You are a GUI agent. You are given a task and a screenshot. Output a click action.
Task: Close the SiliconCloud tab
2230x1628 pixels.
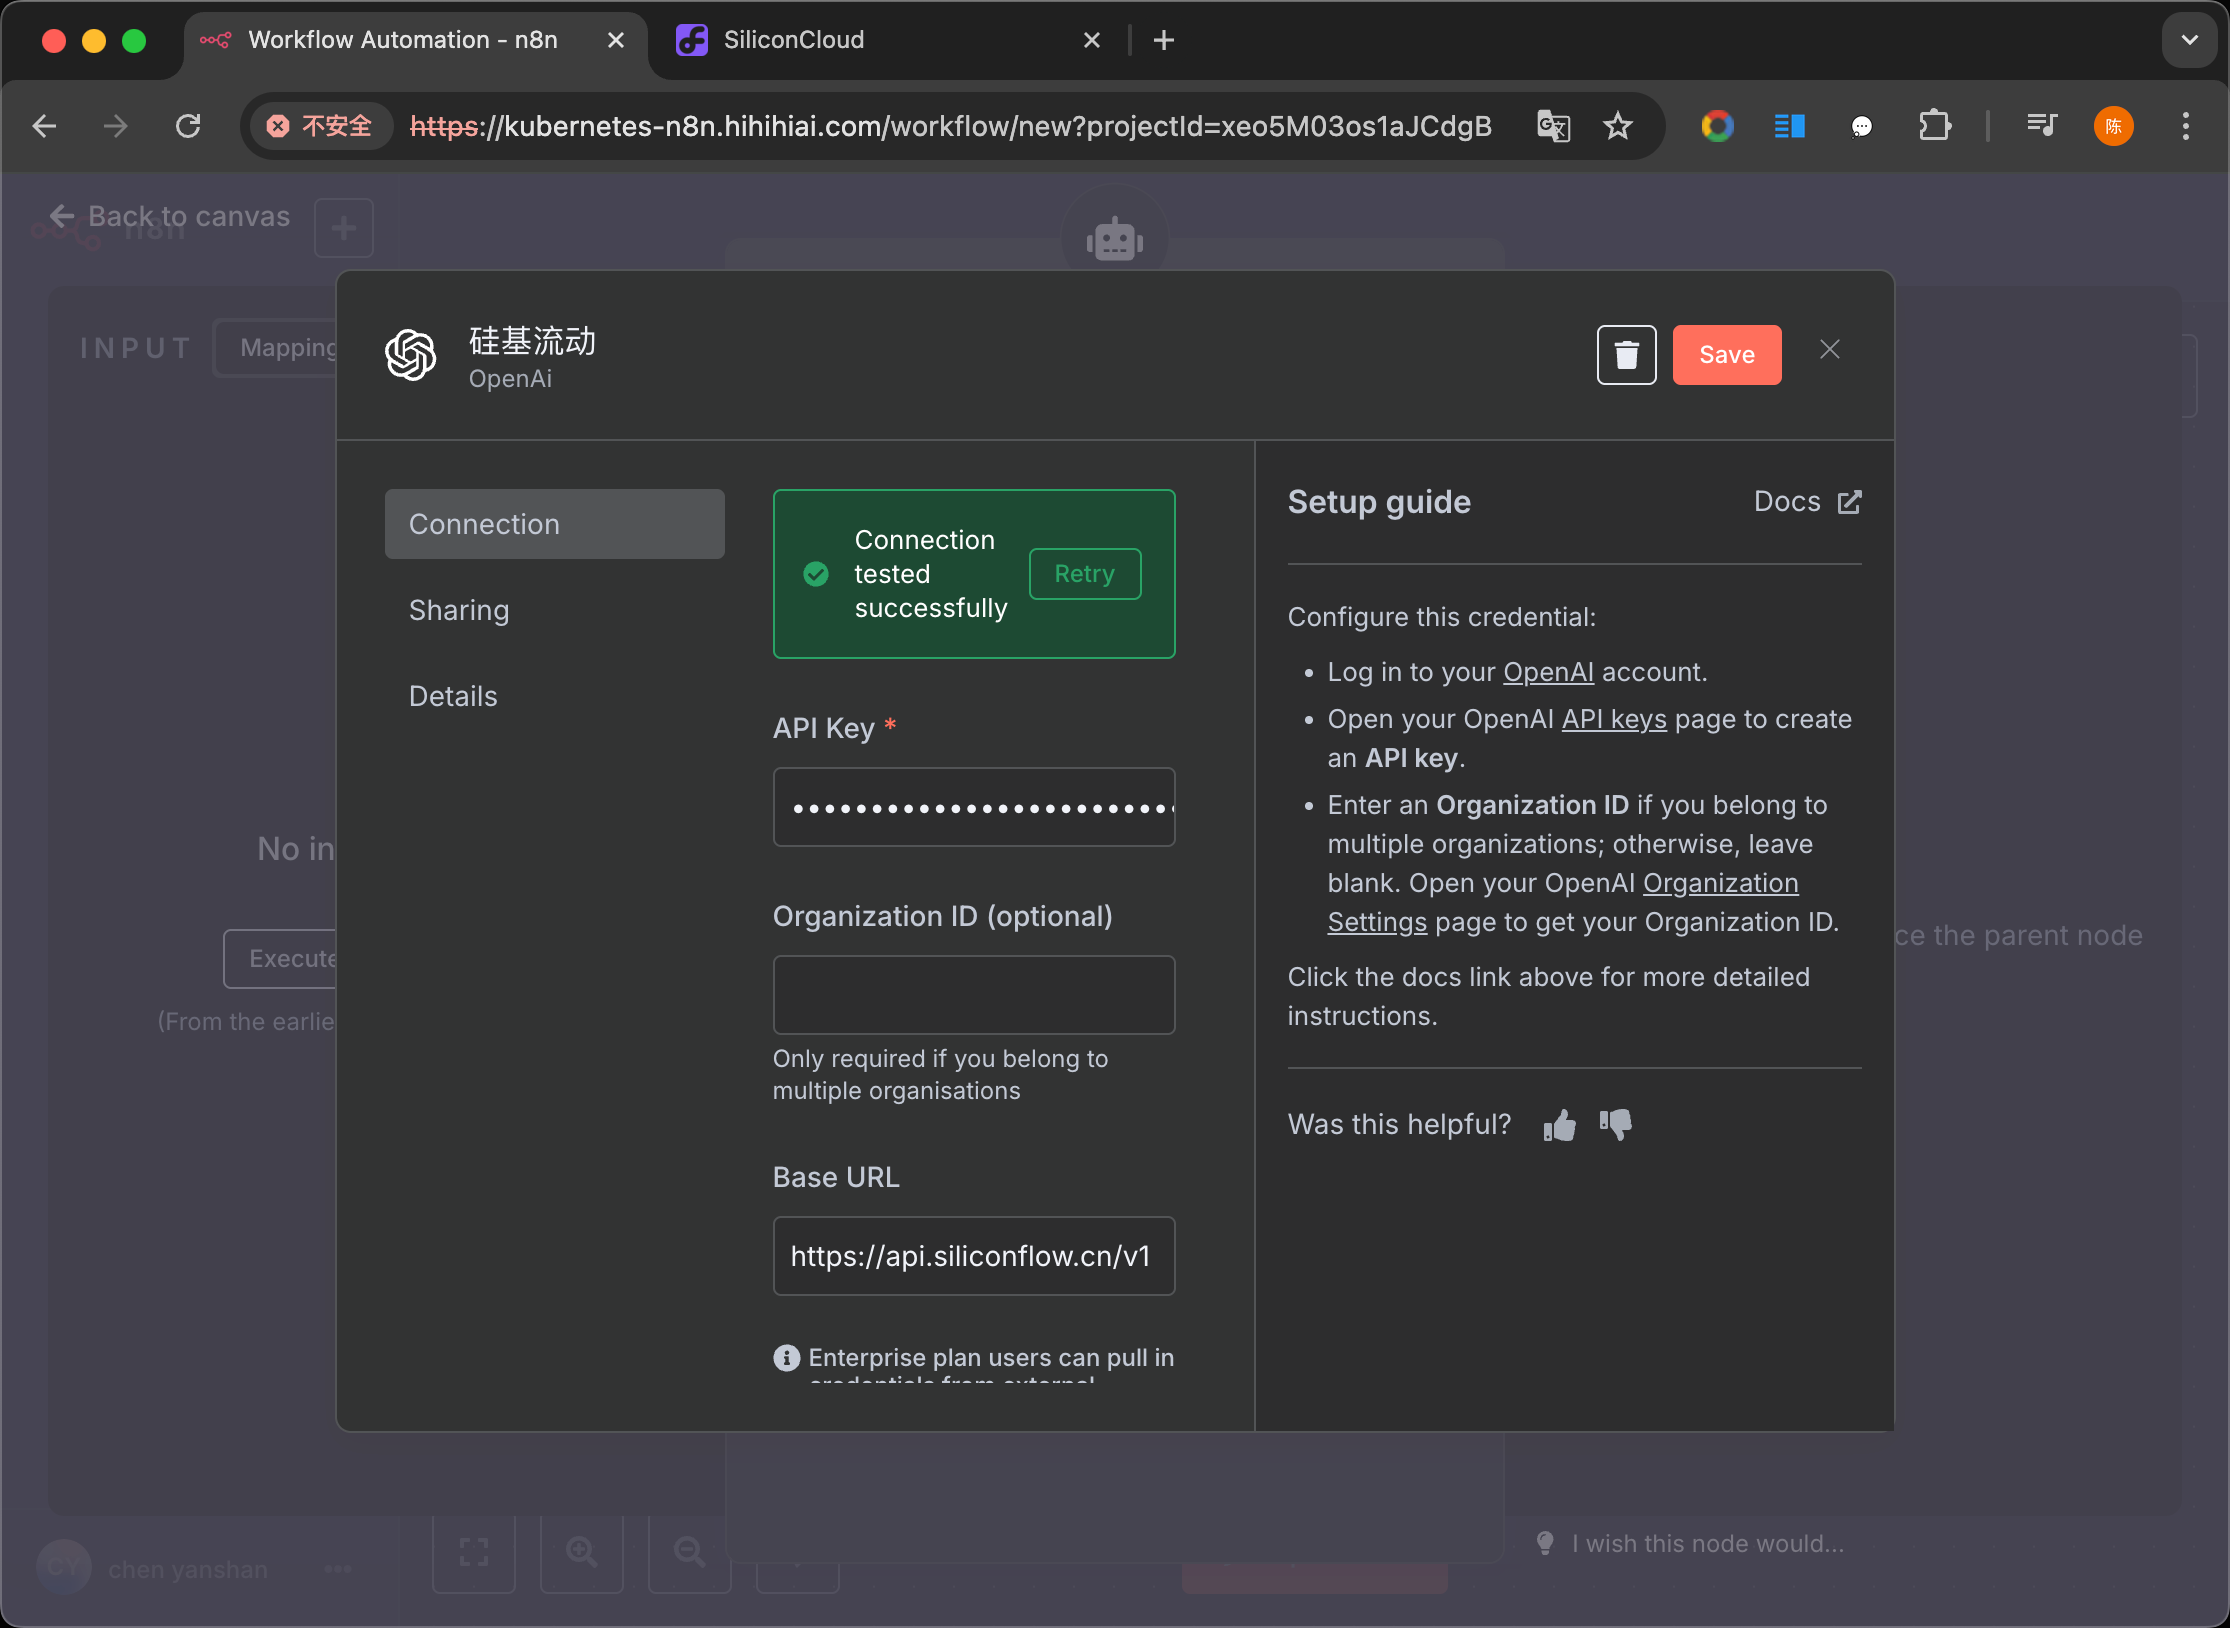coord(1092,40)
